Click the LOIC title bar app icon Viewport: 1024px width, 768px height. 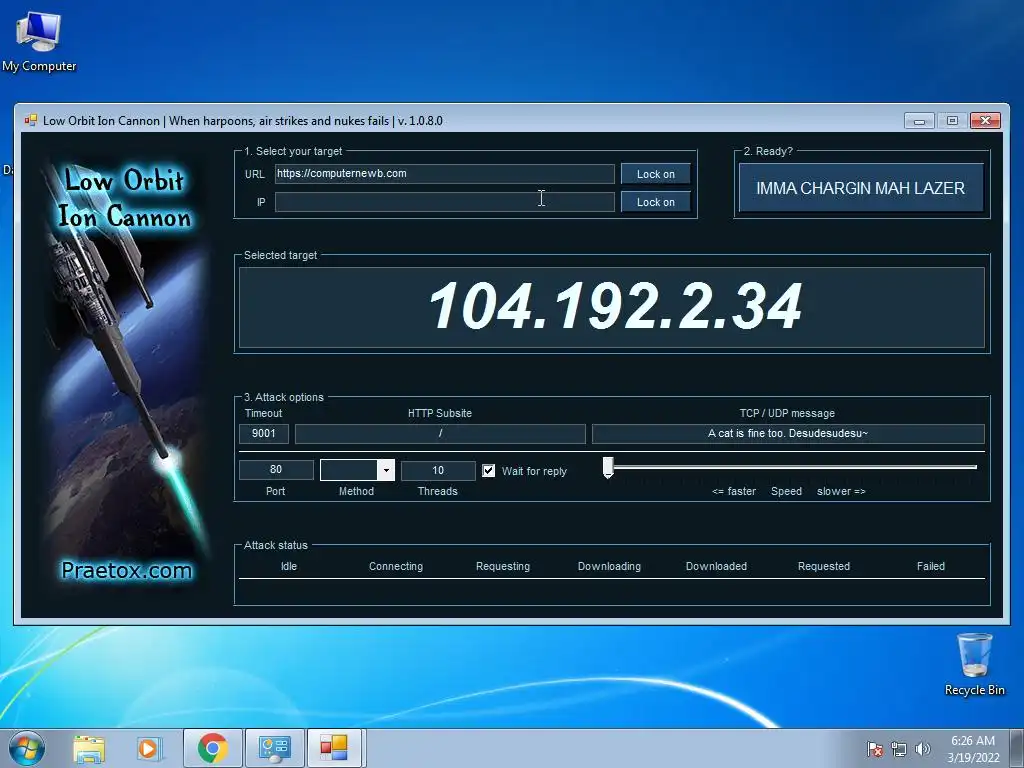[x=31, y=120]
